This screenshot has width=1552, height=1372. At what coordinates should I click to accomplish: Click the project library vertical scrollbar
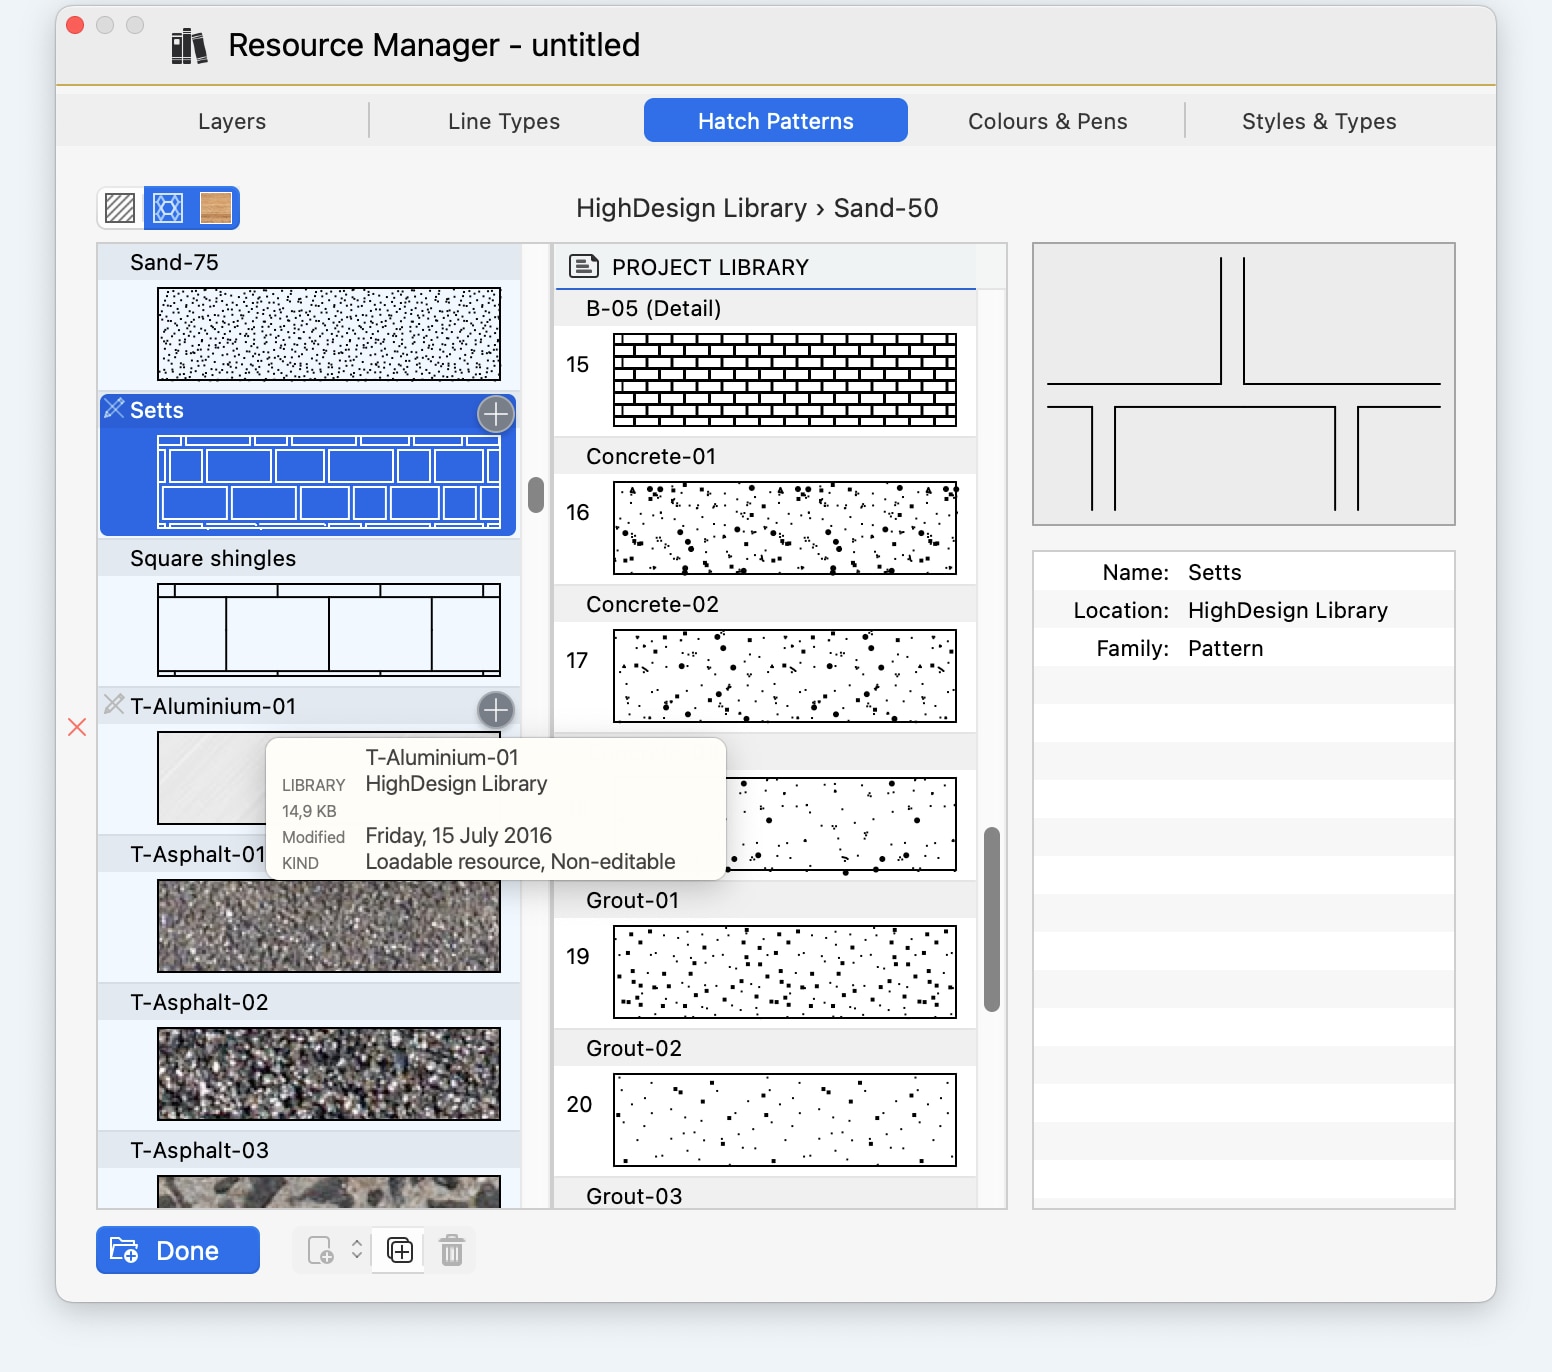pyautogui.click(x=992, y=919)
